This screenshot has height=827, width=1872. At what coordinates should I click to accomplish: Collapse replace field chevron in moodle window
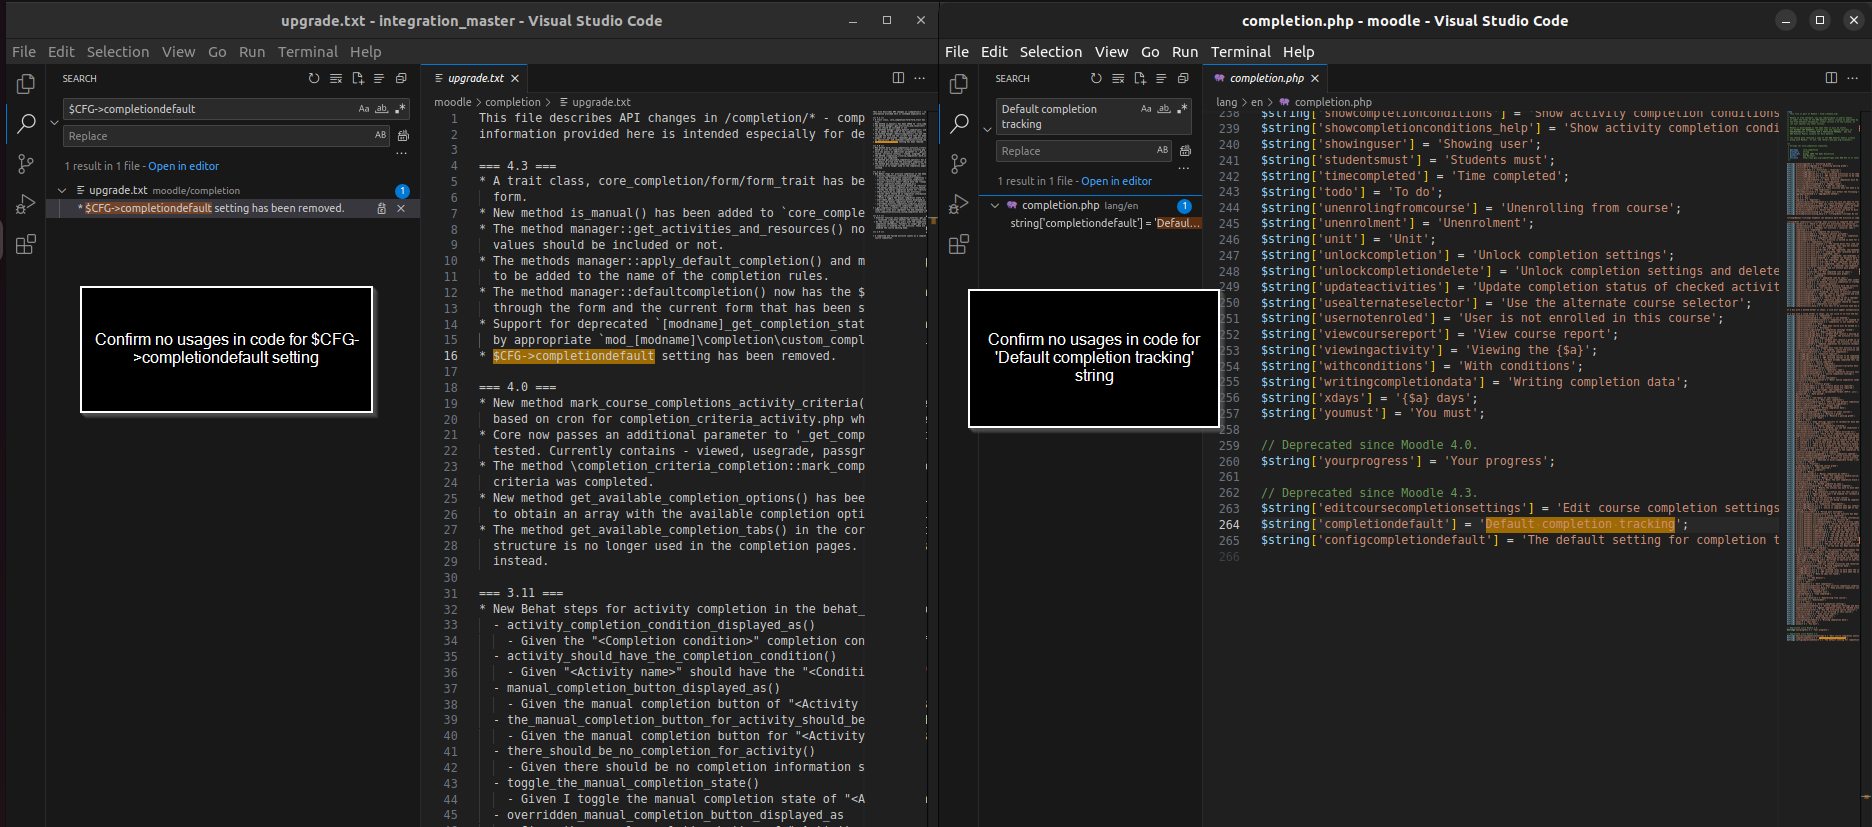(x=987, y=130)
